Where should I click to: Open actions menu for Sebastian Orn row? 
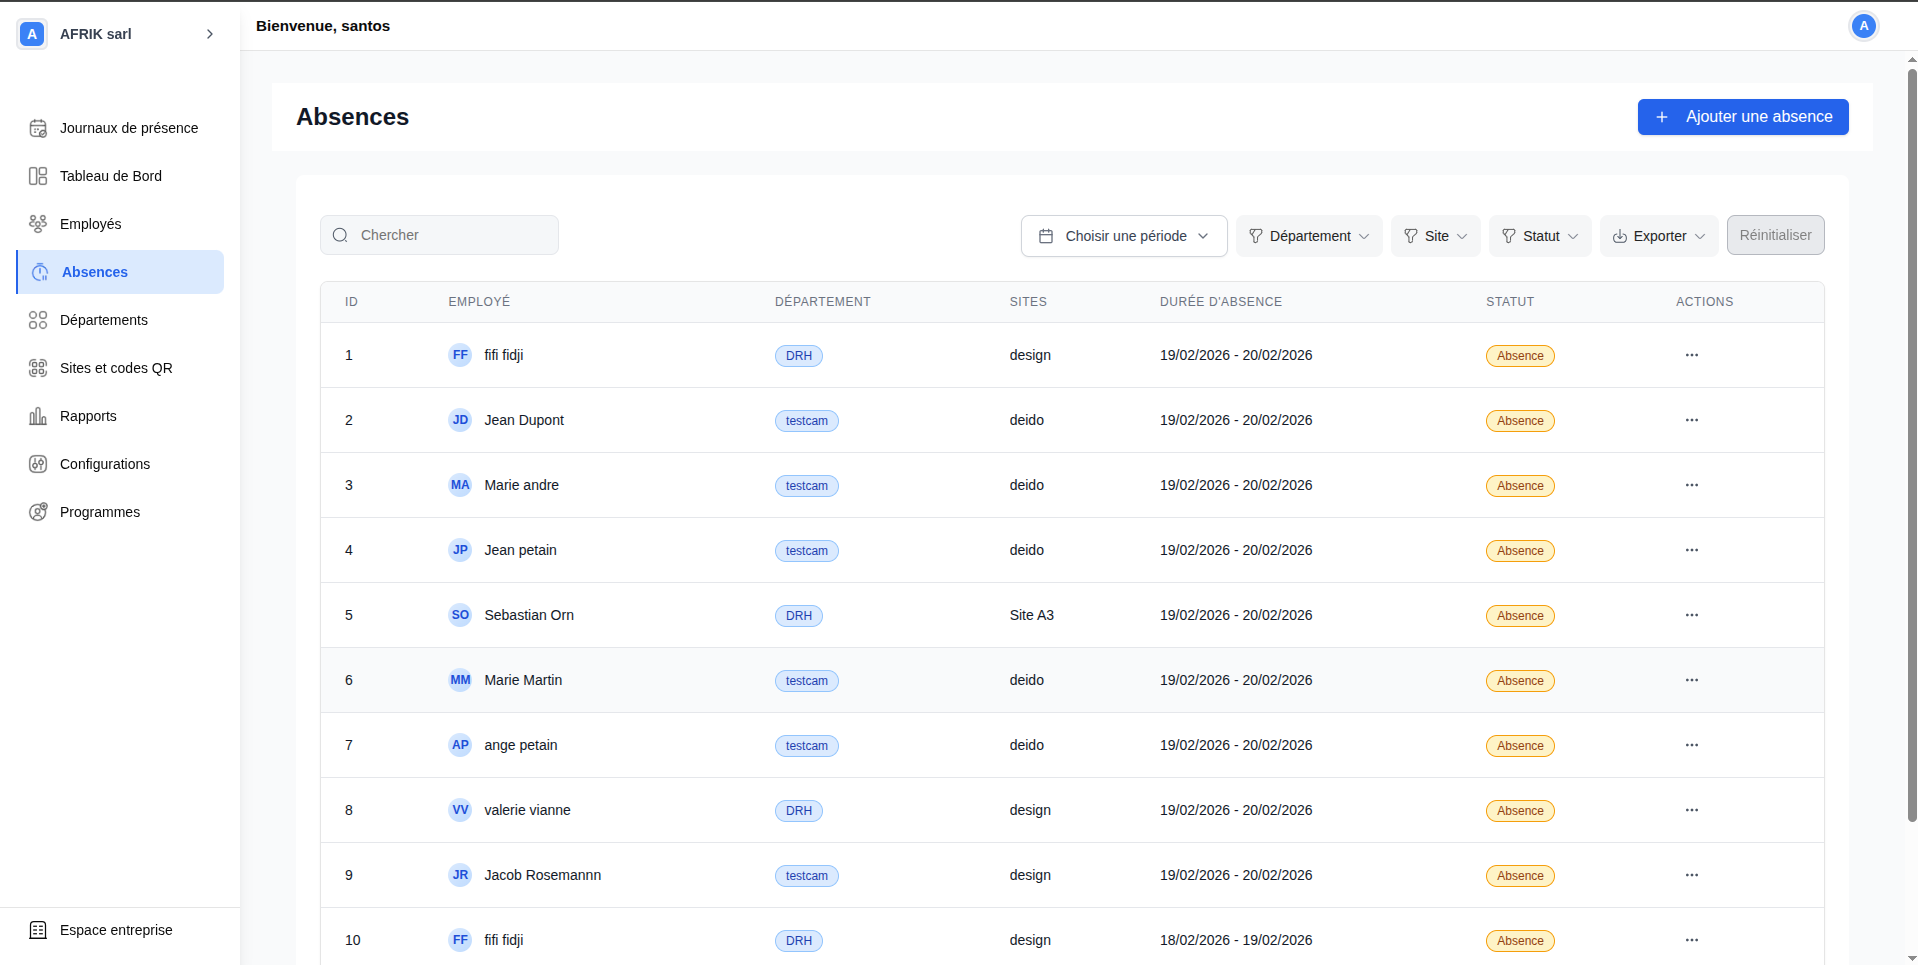(1691, 615)
